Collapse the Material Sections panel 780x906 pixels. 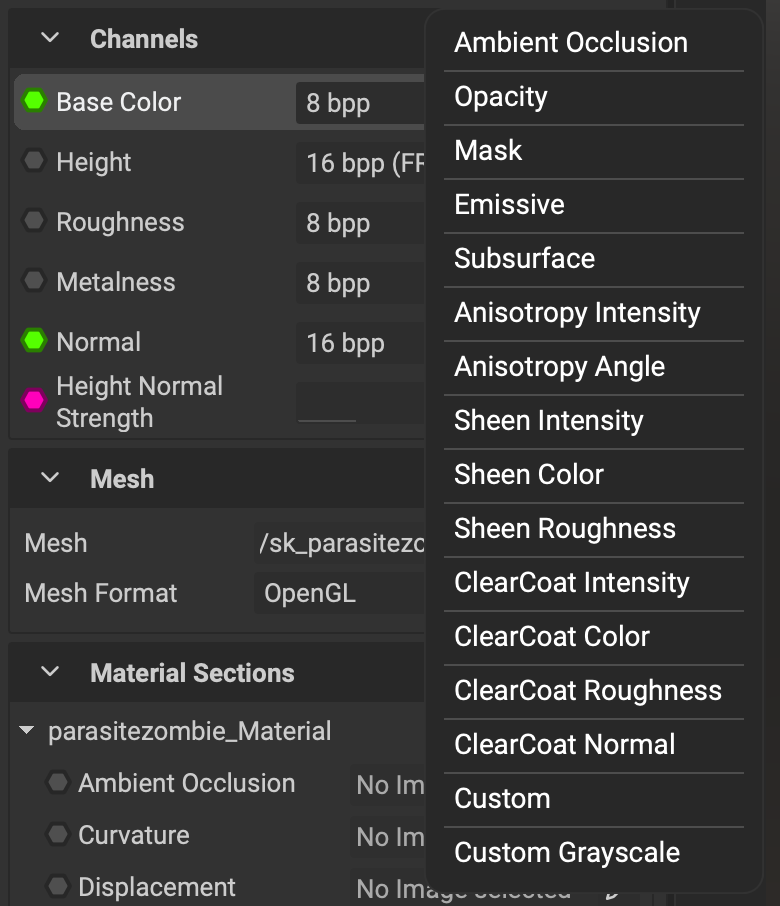50,672
